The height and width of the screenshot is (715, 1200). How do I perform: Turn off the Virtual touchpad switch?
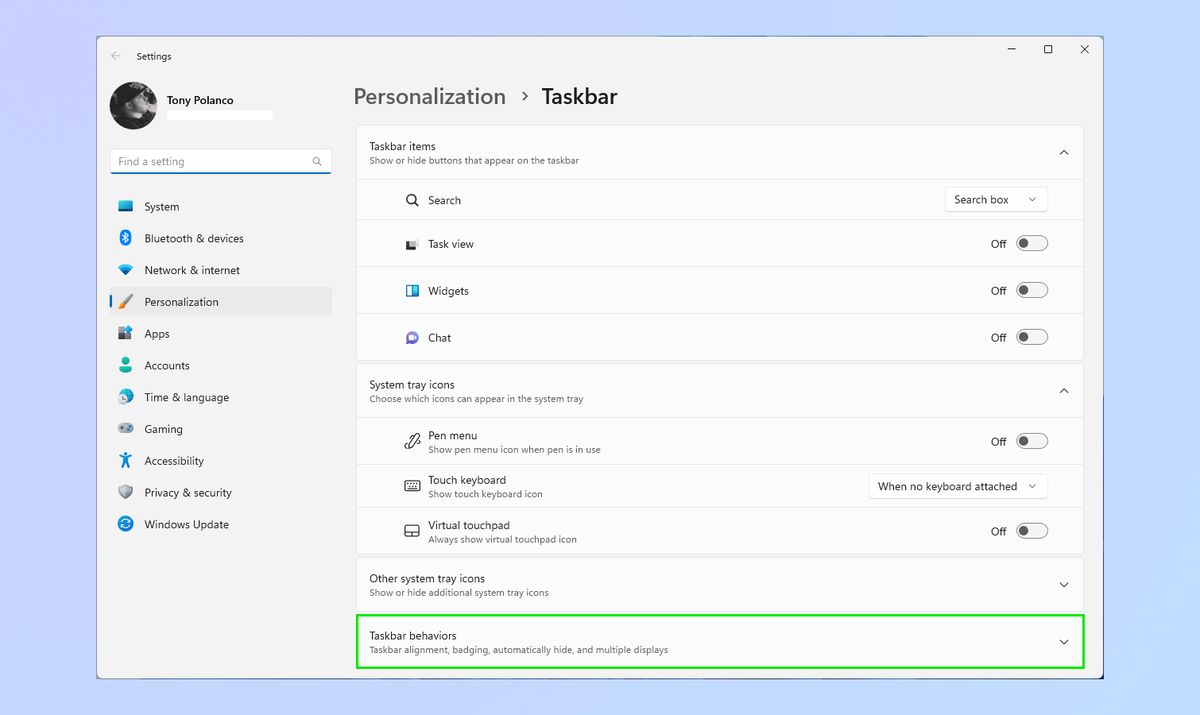(1032, 530)
